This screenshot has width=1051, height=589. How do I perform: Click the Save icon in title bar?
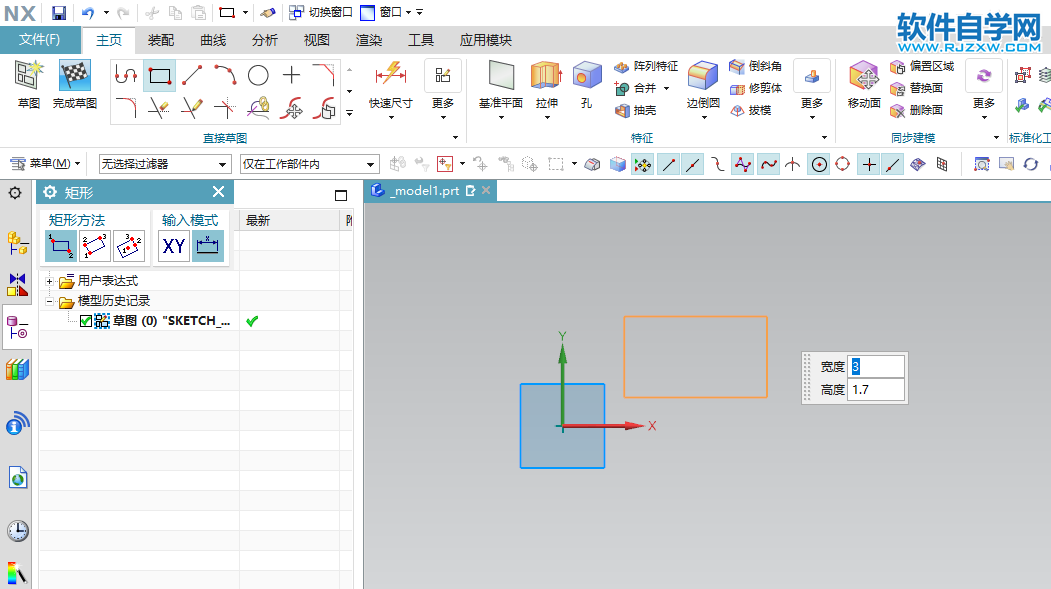59,12
